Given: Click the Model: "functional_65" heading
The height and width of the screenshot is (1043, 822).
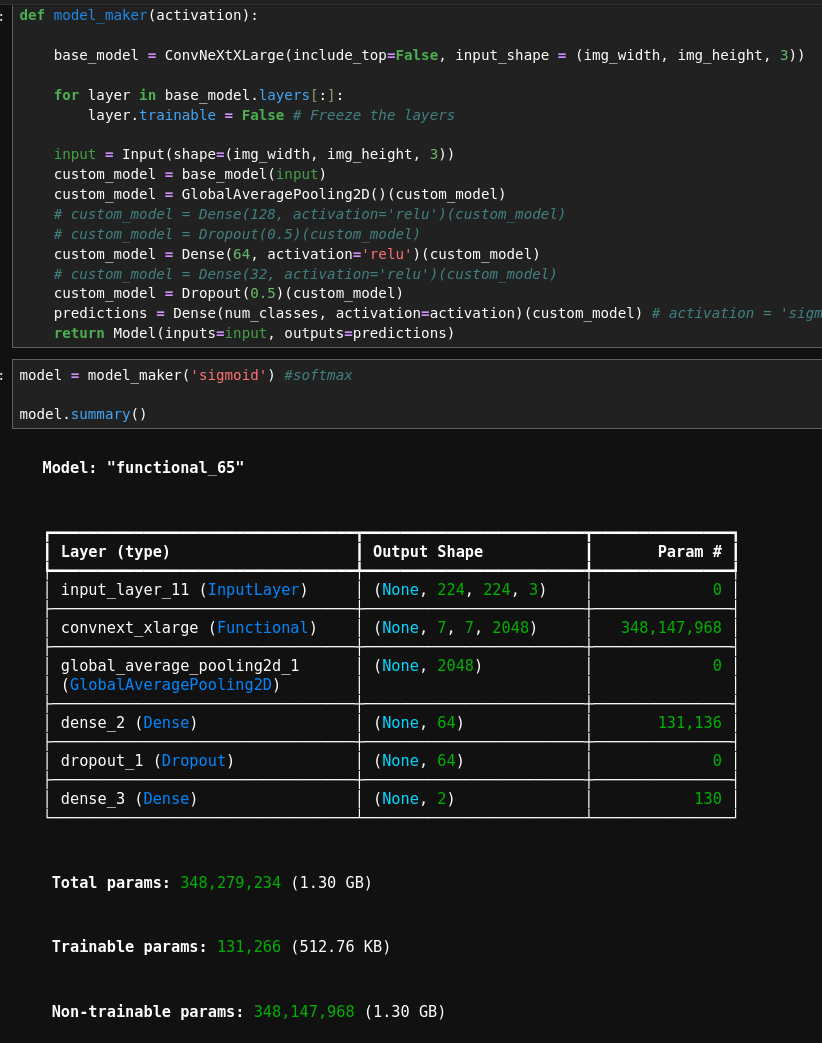Looking at the screenshot, I should pos(143,468).
